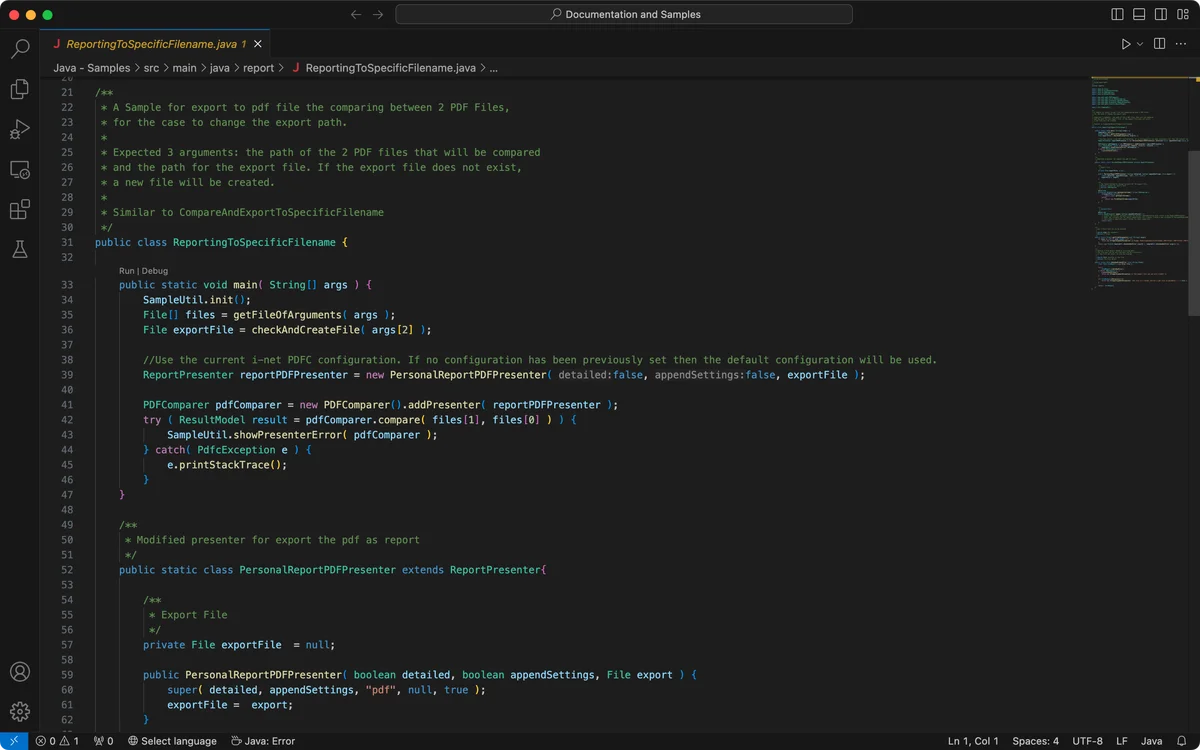This screenshot has width=1200, height=750.
Task: Toggle the primary side bar layout button
Action: click(x=1118, y=15)
